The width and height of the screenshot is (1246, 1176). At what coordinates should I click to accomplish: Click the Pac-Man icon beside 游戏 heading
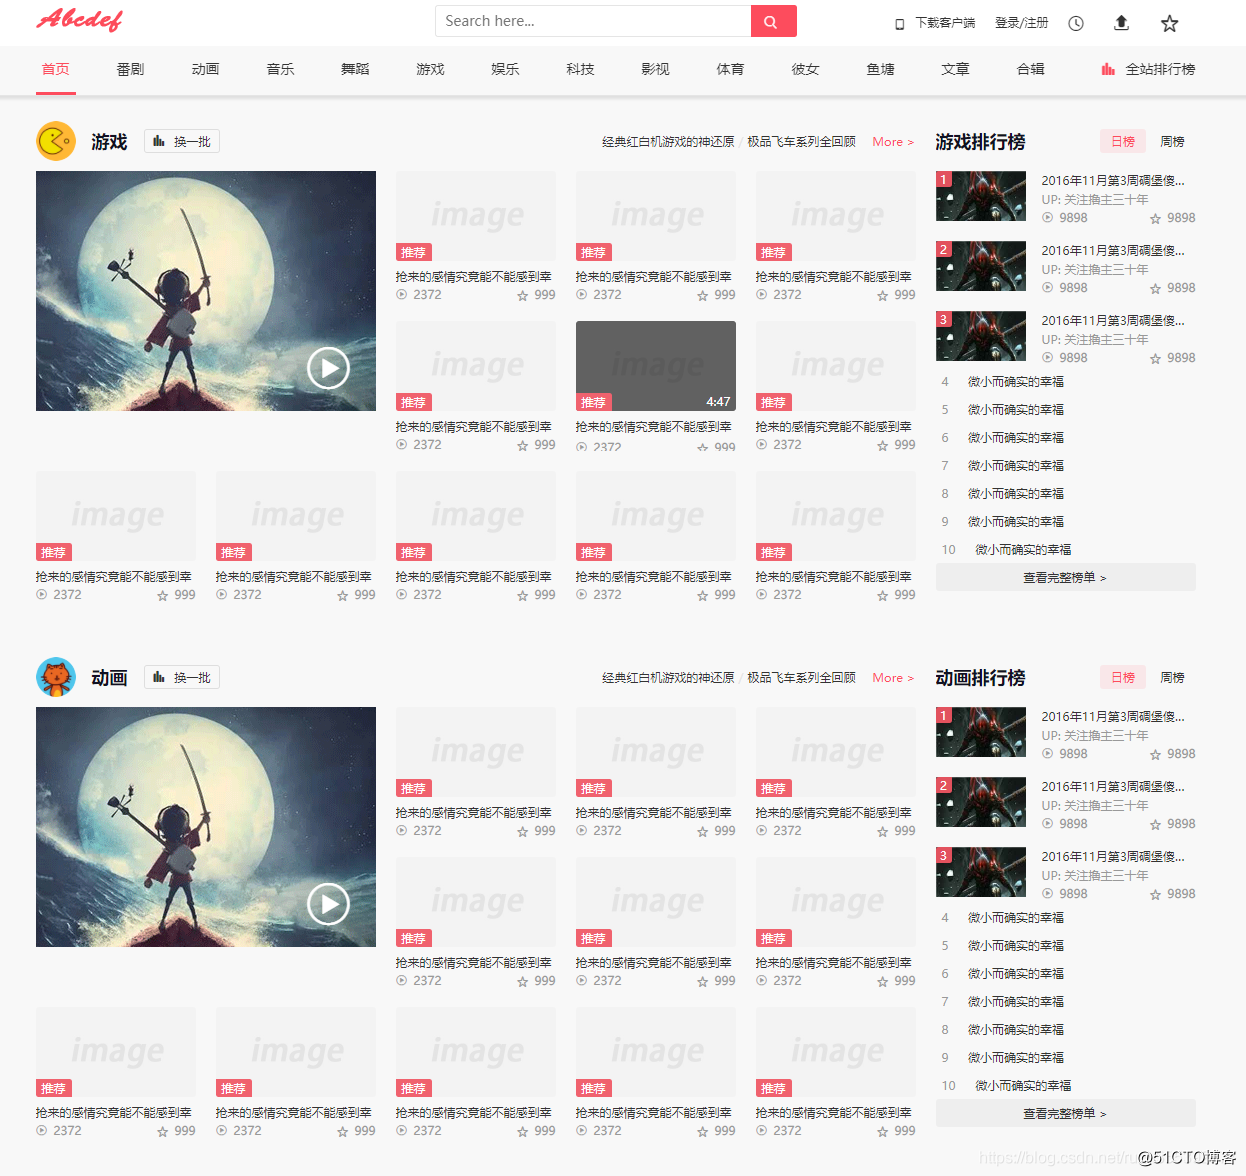tap(55, 141)
